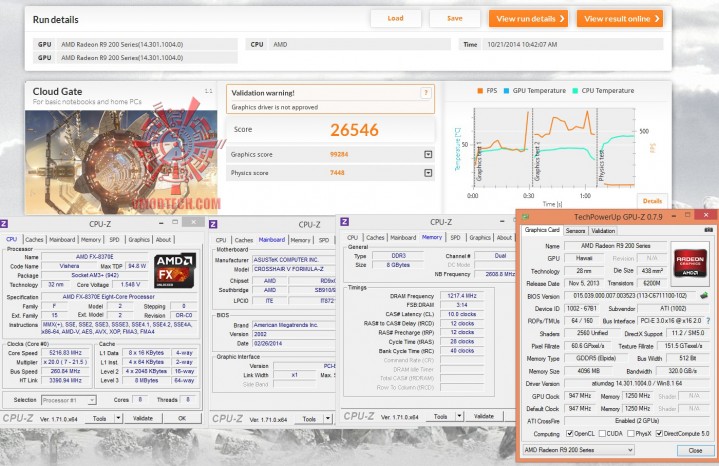Screen dimensions: 719x466
Task: Click the AMD FX logo in CPU-Z
Action: (x=175, y=271)
